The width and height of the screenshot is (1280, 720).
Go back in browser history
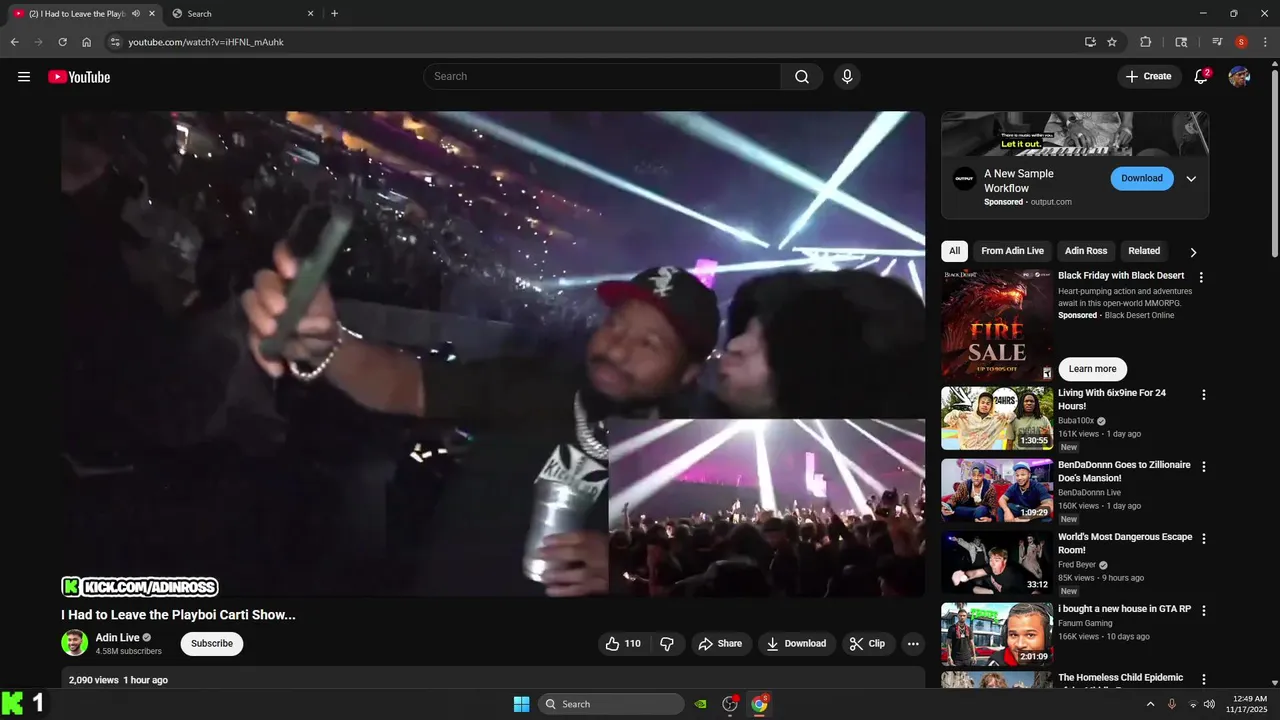click(x=14, y=42)
